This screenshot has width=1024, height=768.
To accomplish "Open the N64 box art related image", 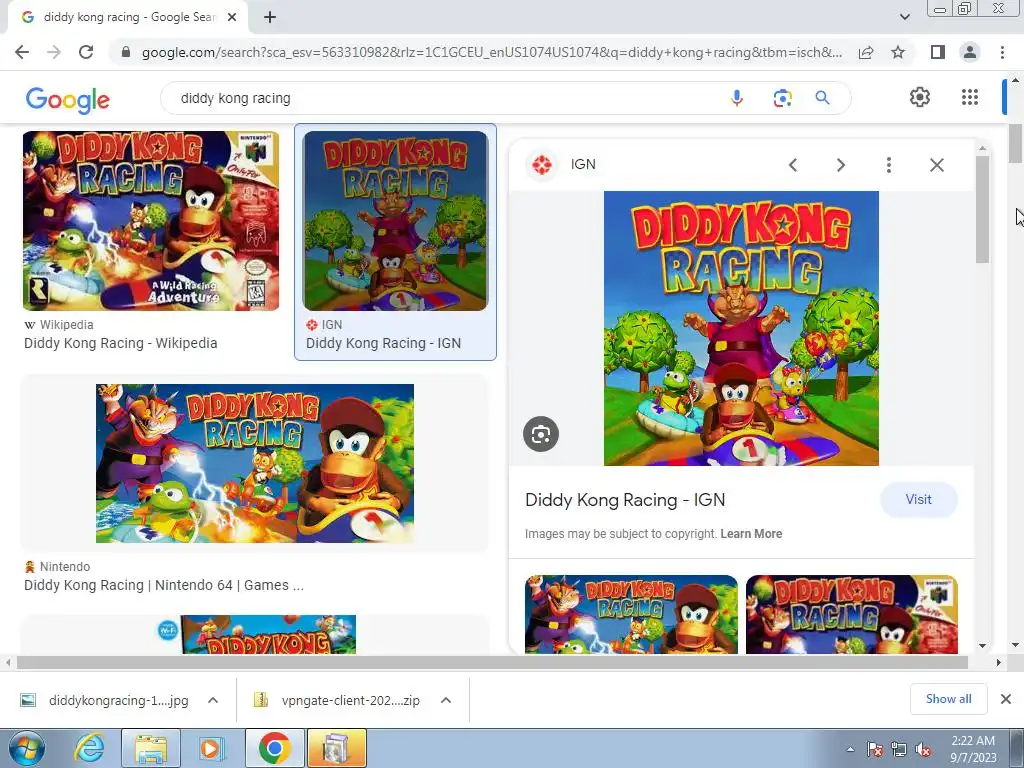I will tap(852, 614).
